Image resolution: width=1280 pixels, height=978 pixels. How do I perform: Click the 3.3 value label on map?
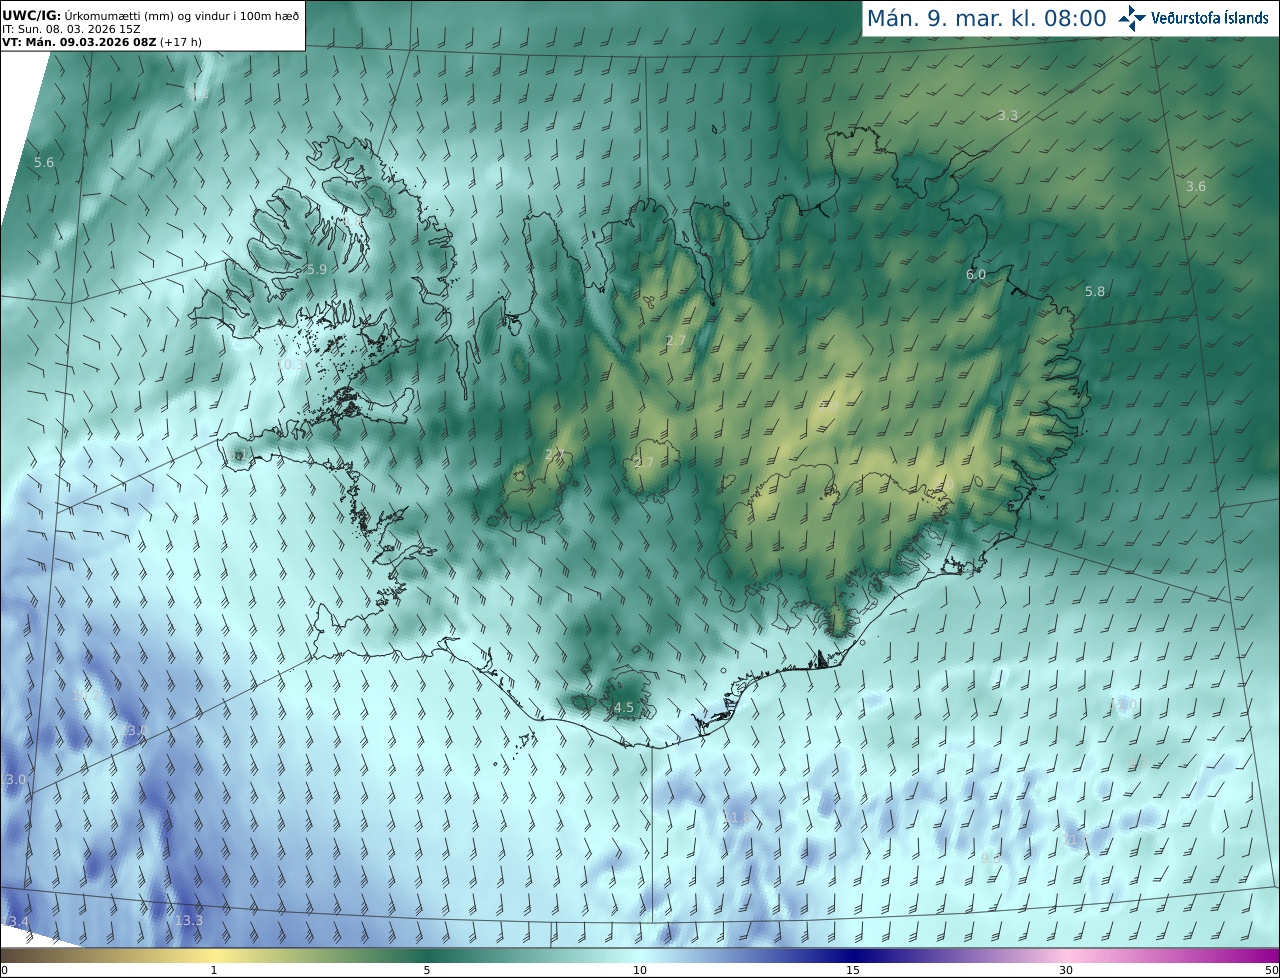1008,116
